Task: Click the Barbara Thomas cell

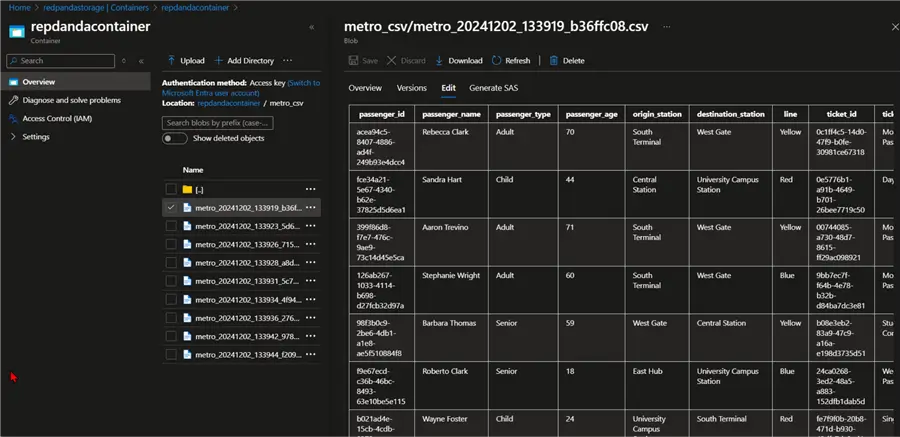Action: 451,338
